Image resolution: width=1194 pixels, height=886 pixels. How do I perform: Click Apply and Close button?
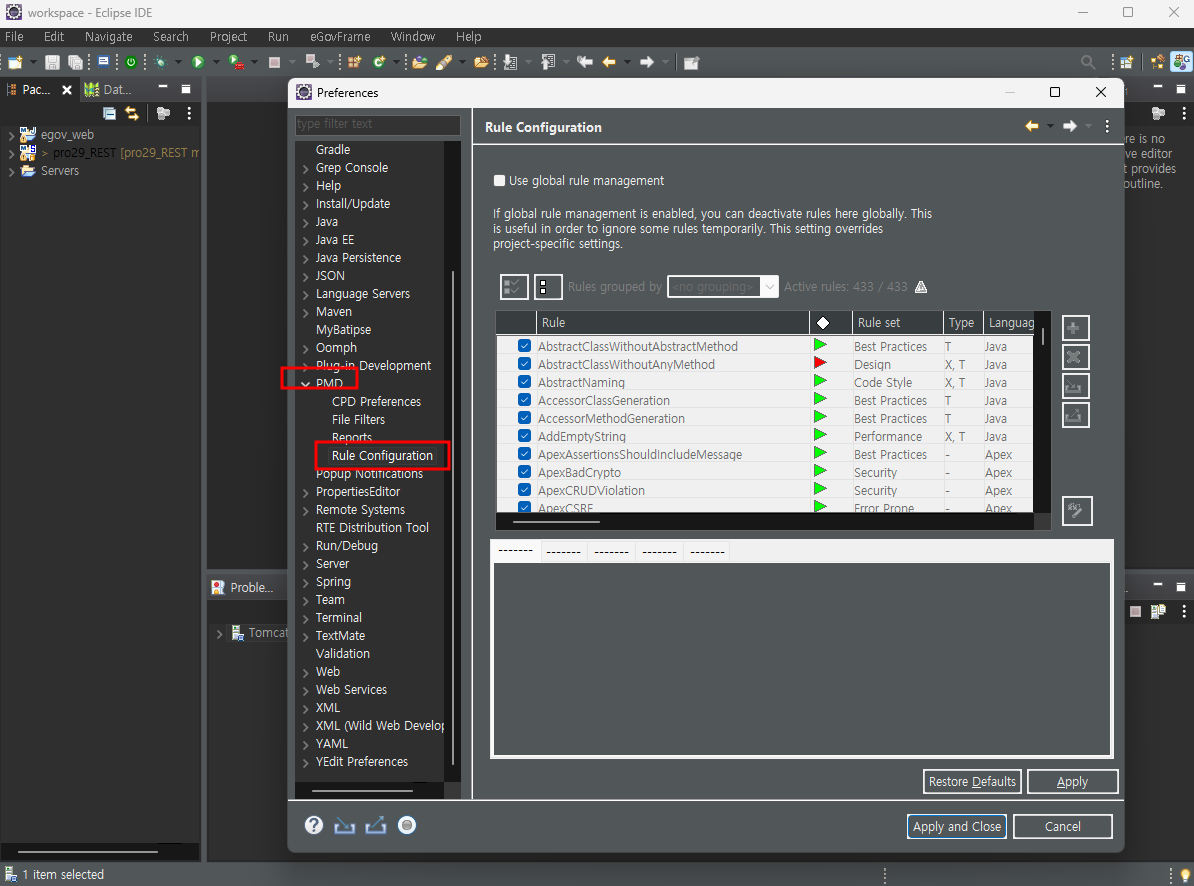pos(956,827)
